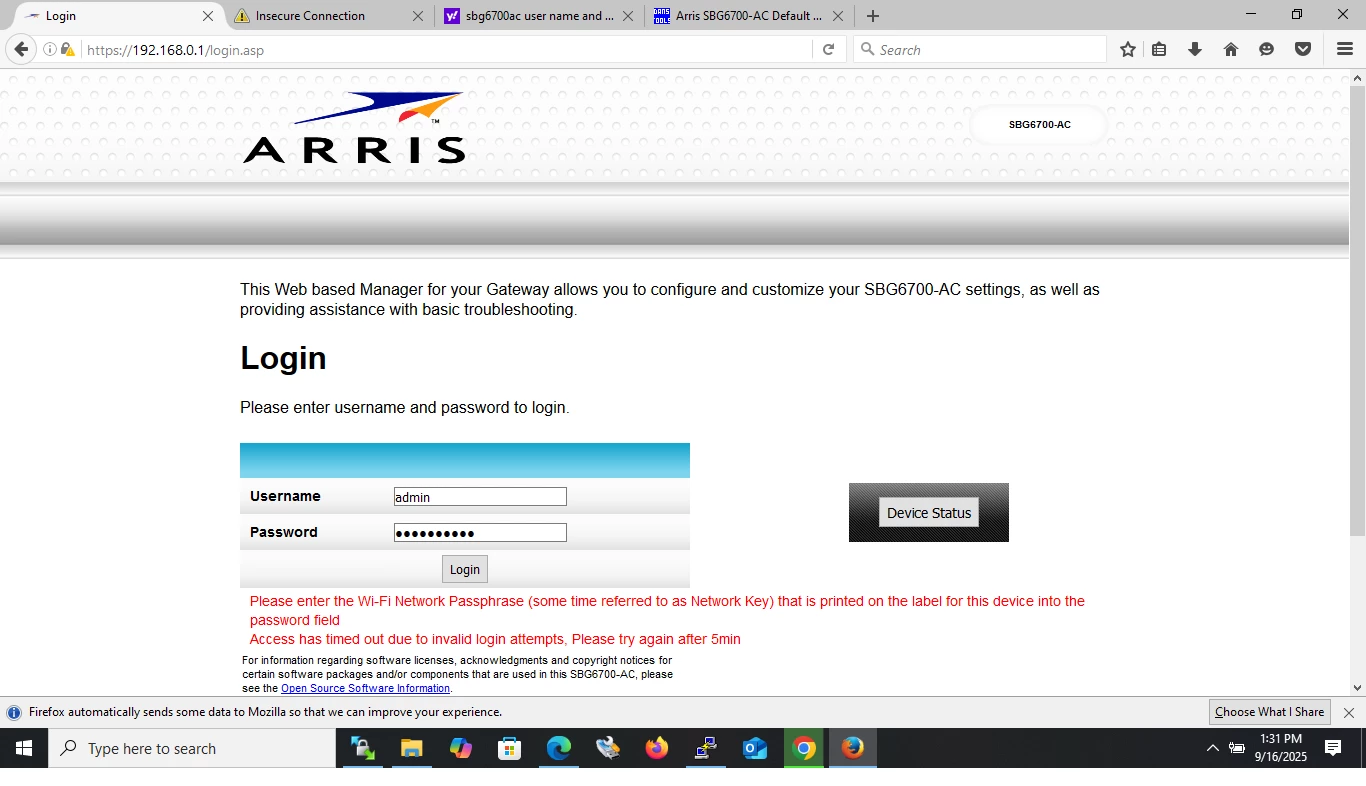Show hidden system tray icons

point(1213,748)
